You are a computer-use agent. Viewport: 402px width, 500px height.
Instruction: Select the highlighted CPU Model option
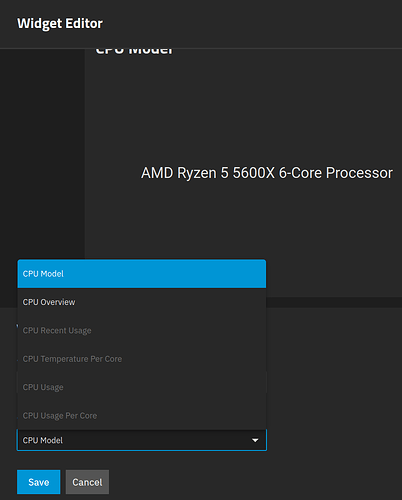[142, 274]
